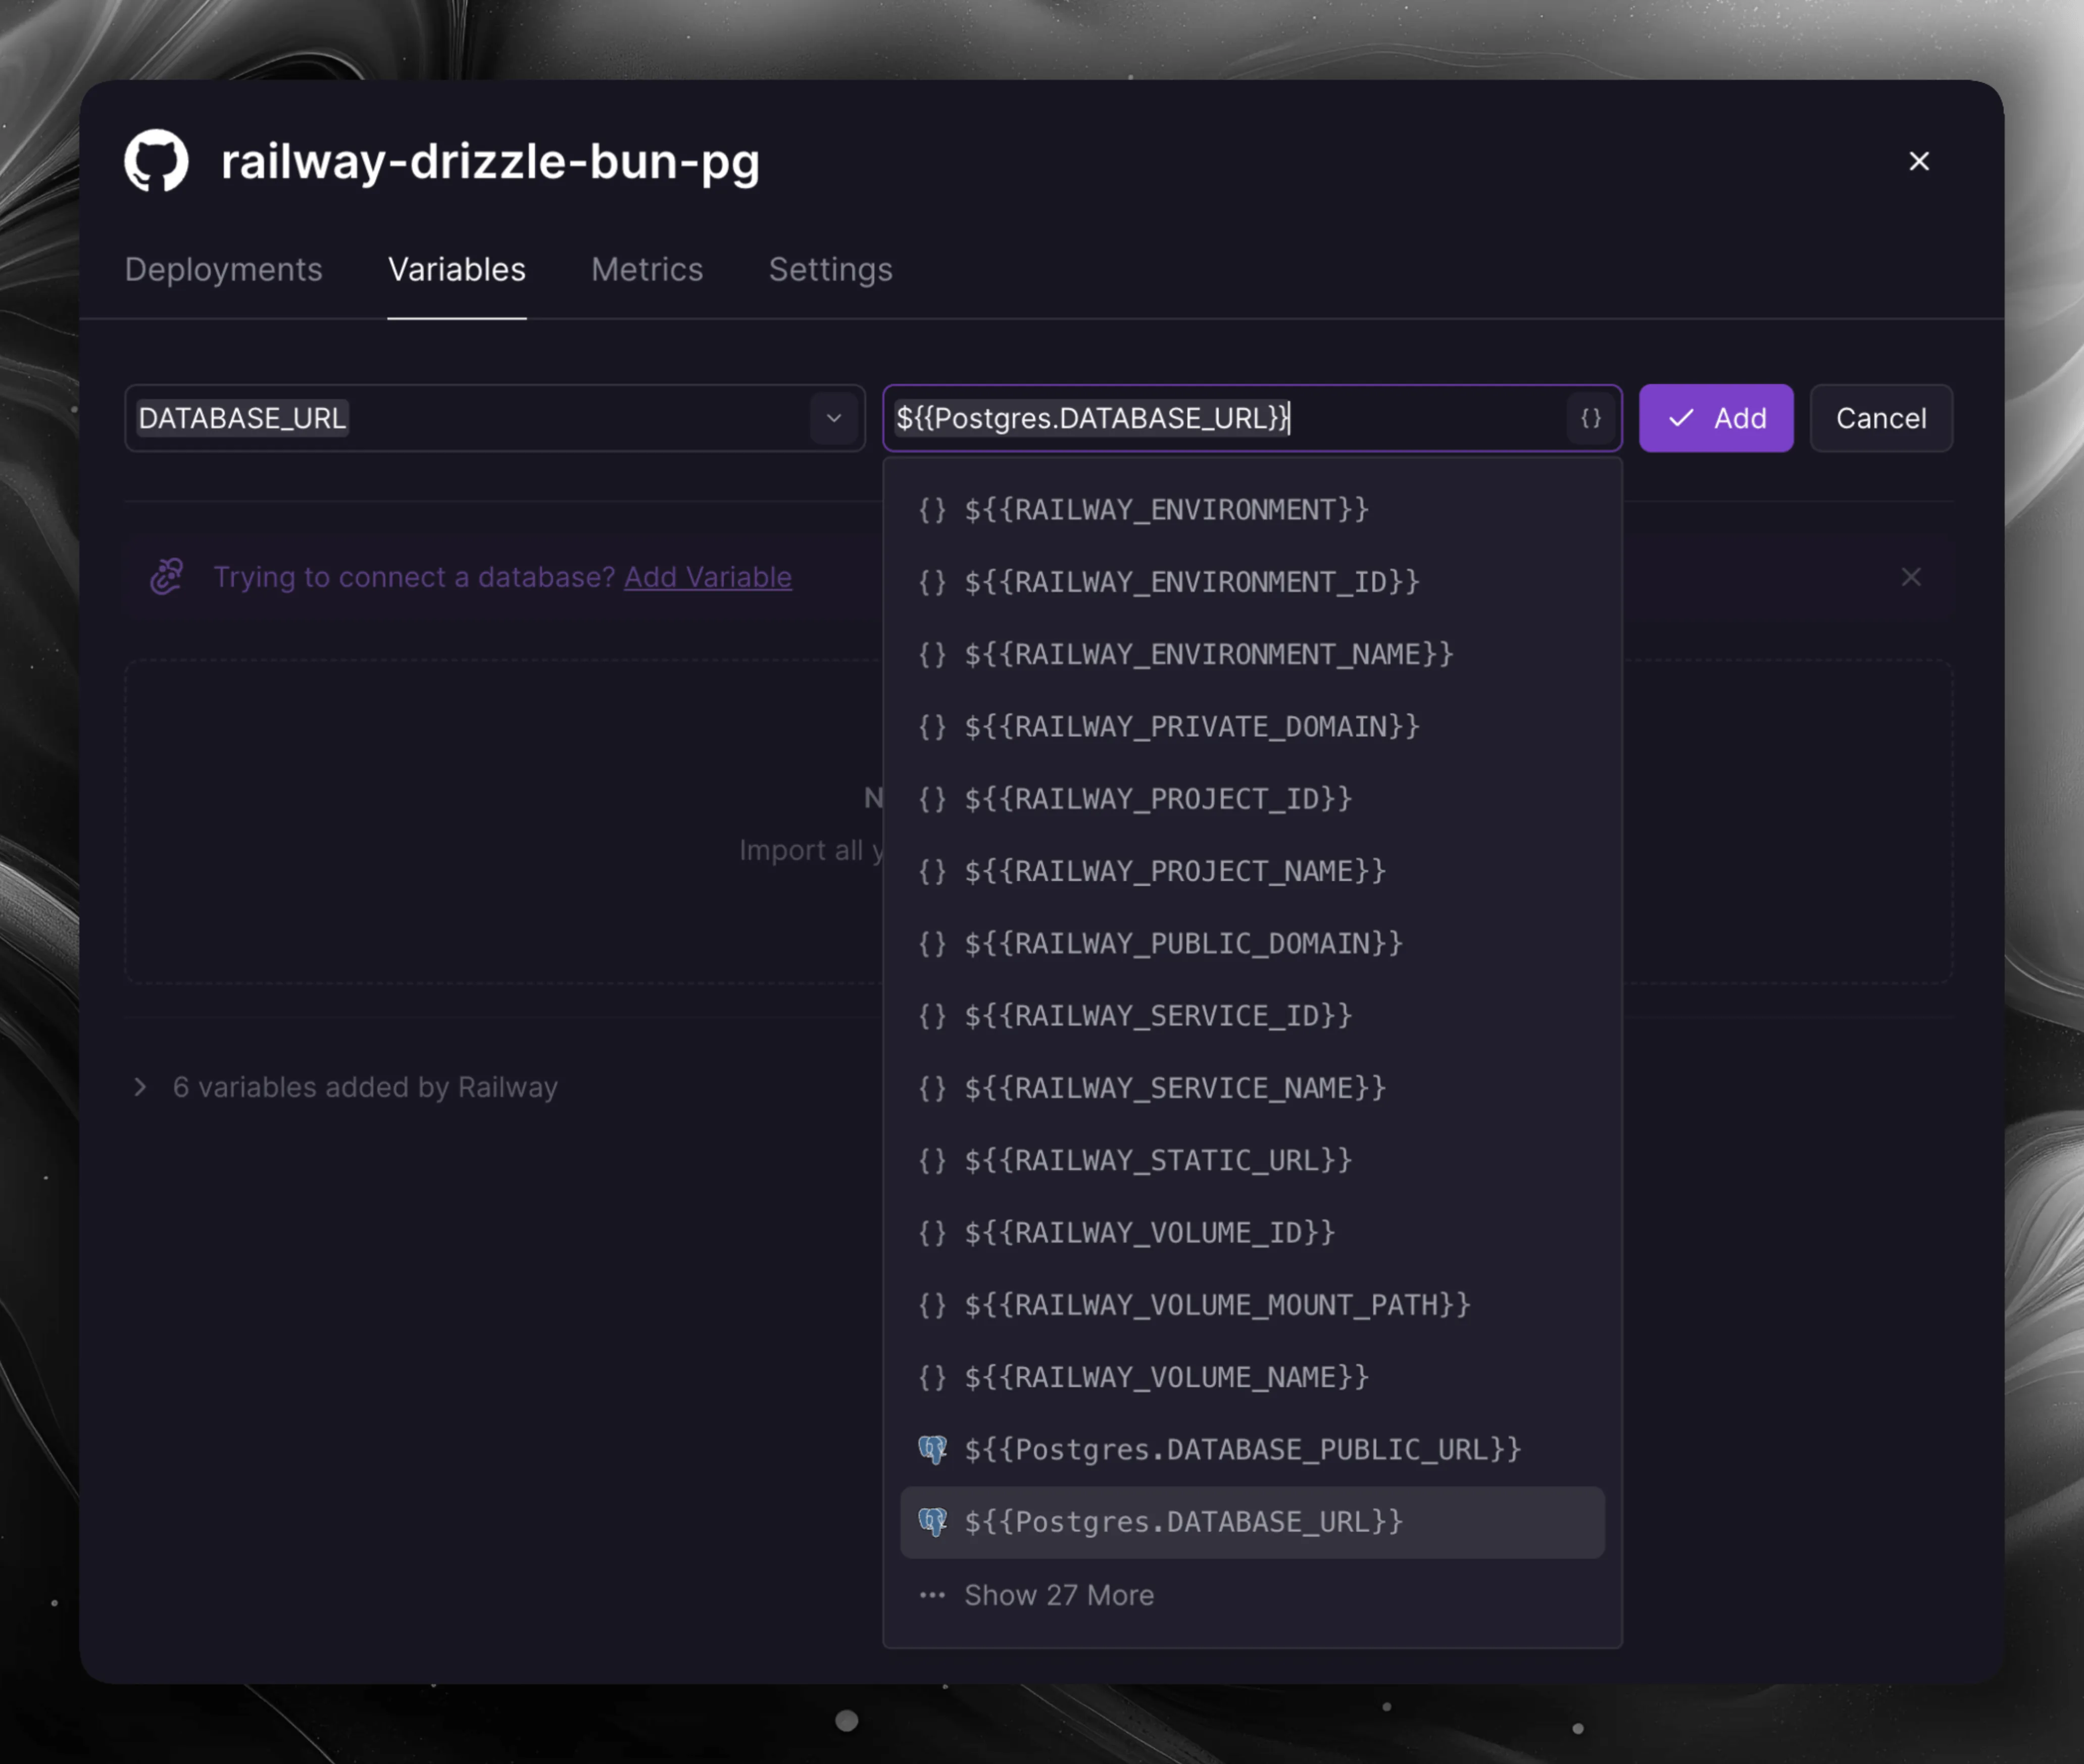Image resolution: width=2084 pixels, height=1764 pixels.
Task: Open the Metrics tab
Action: 647,270
